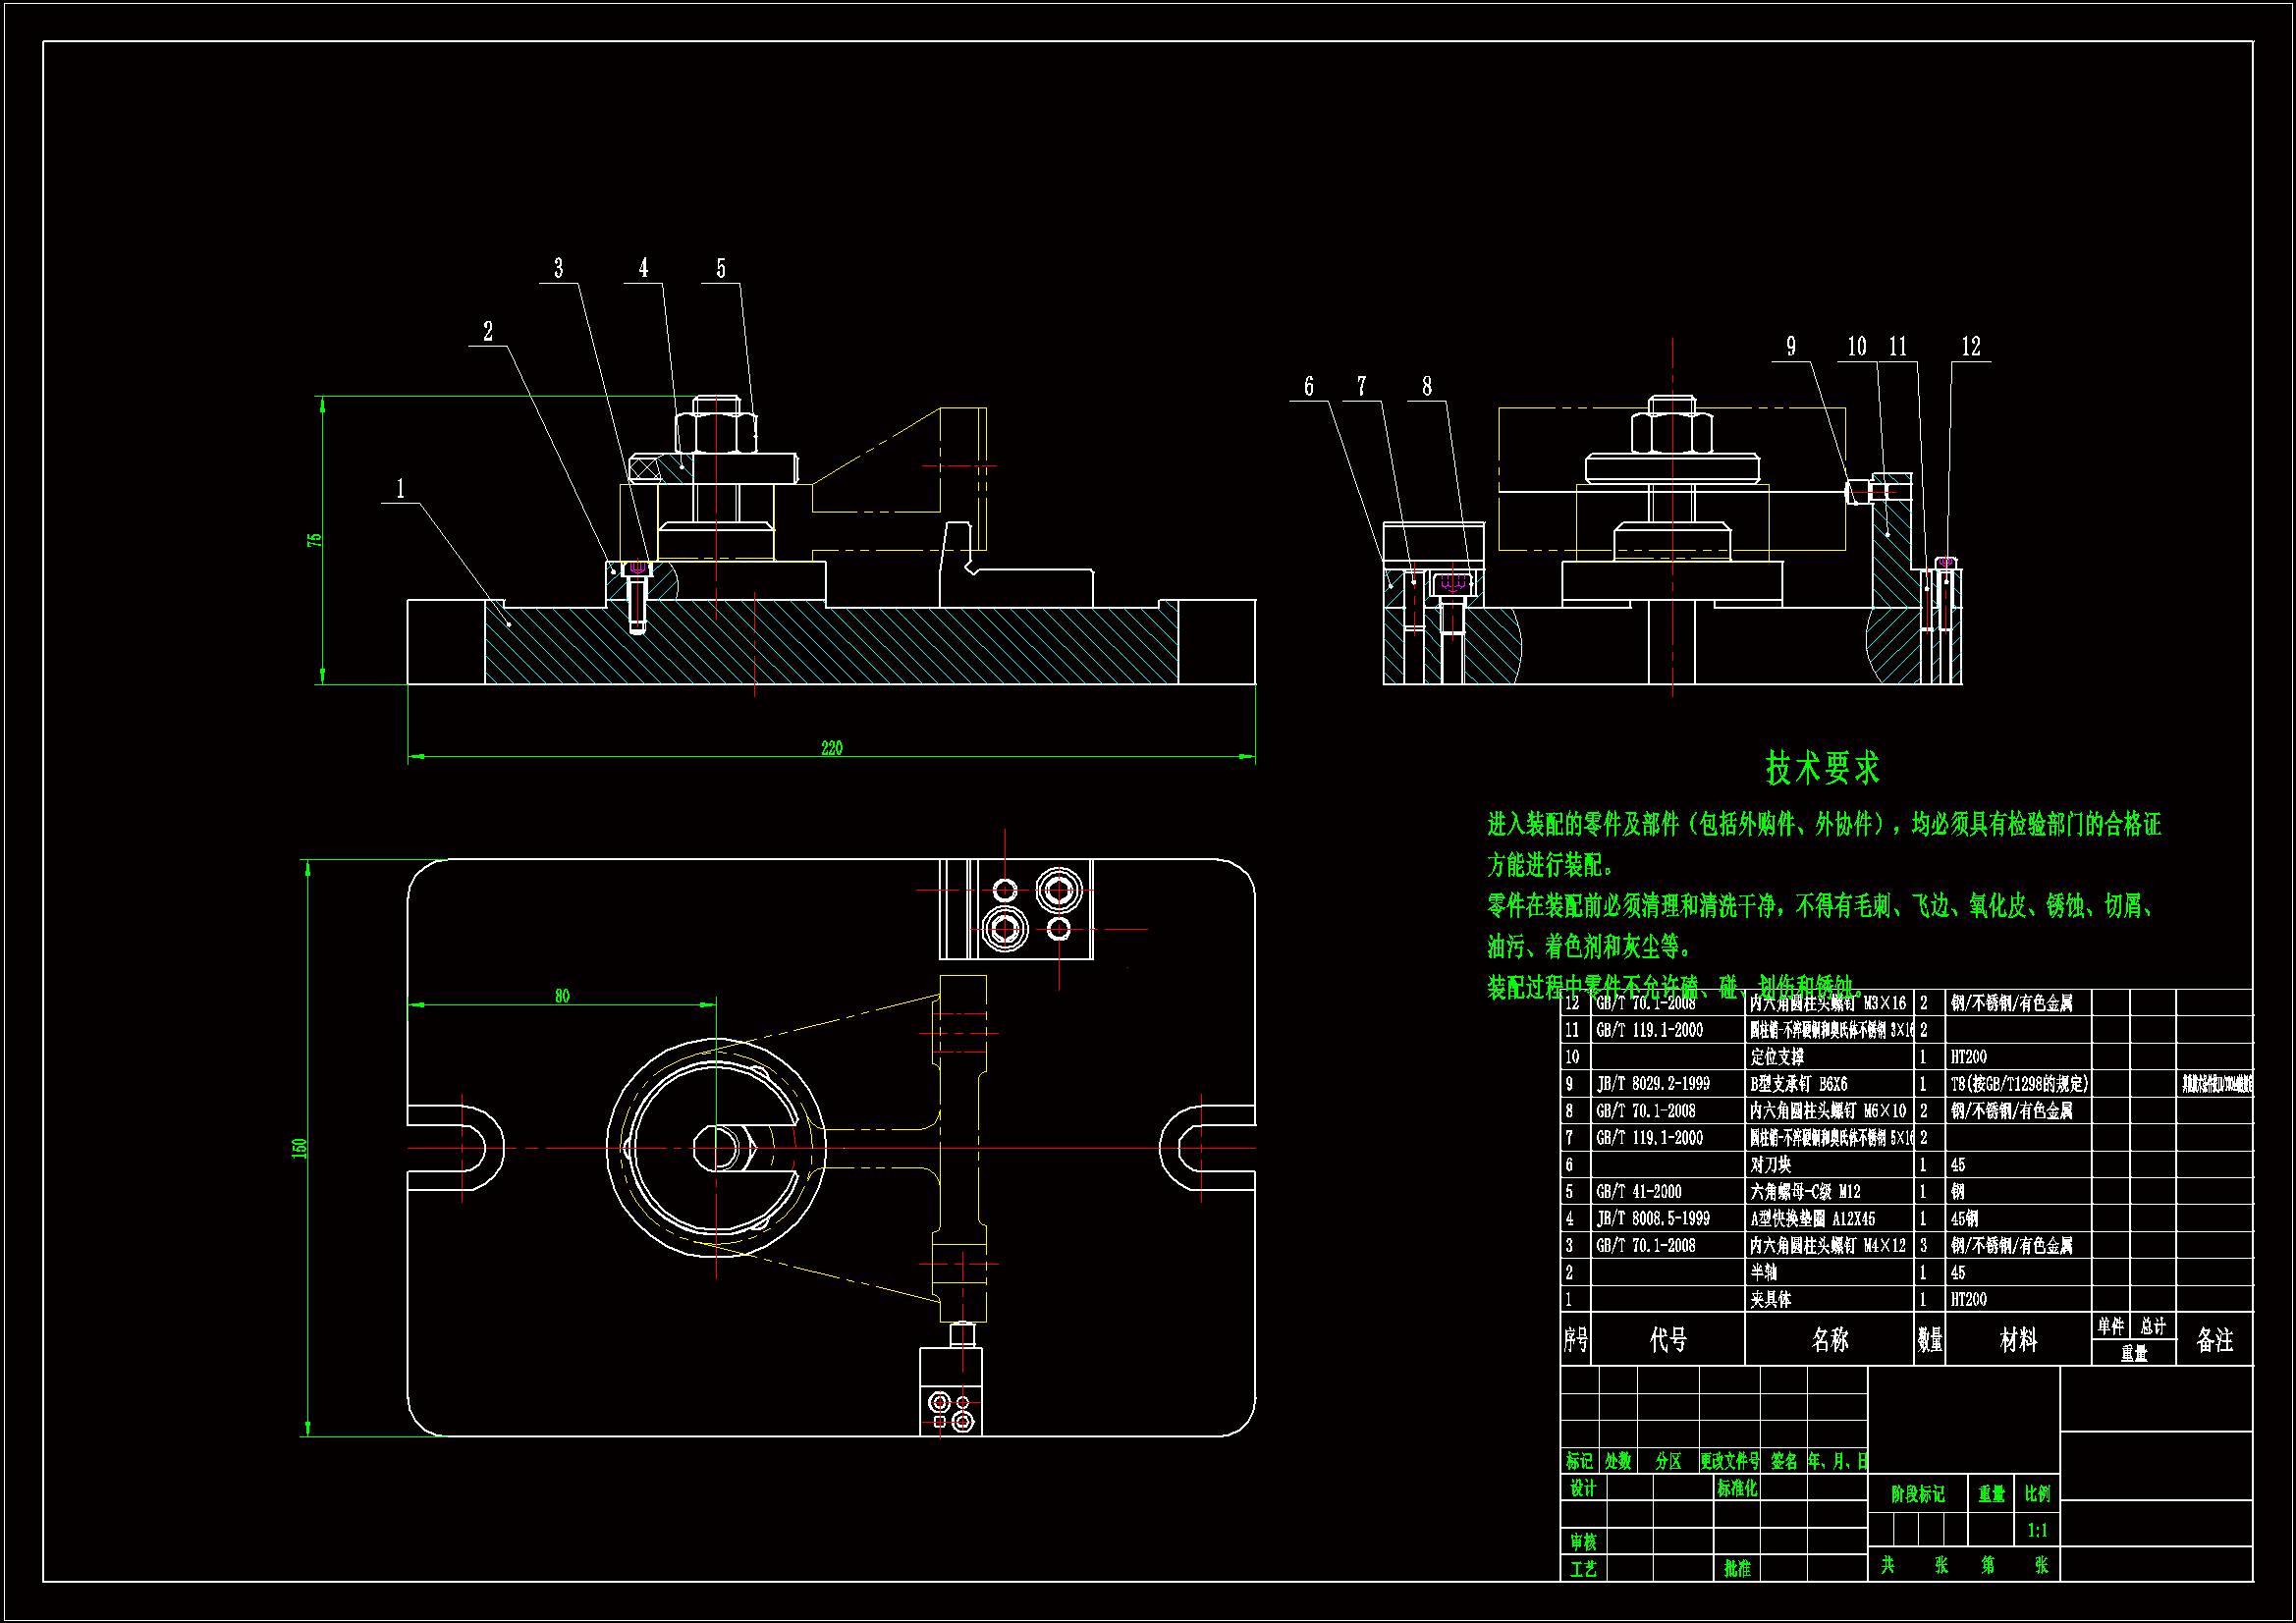Click the 1:1 scale value in title block

(2037, 1530)
